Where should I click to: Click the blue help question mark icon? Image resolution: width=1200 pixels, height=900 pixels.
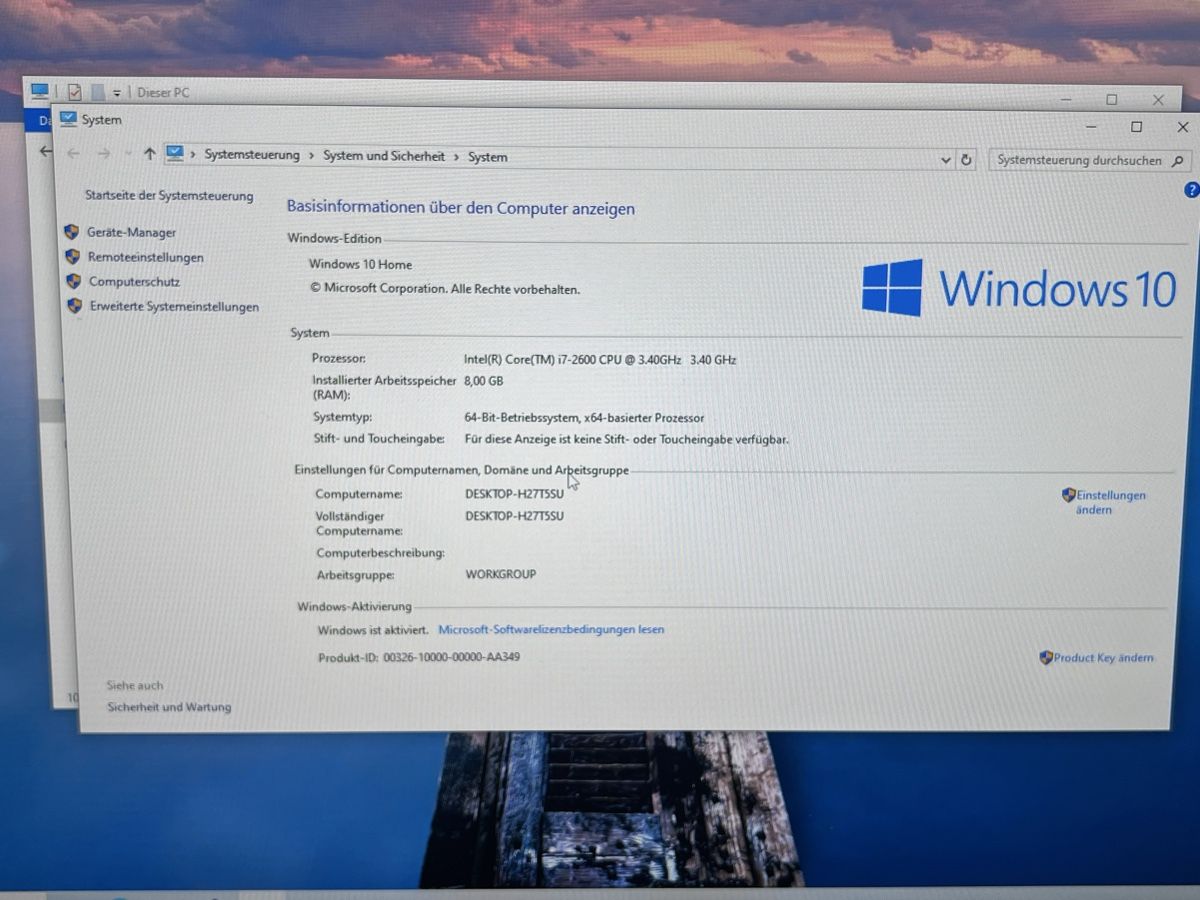tap(1191, 190)
